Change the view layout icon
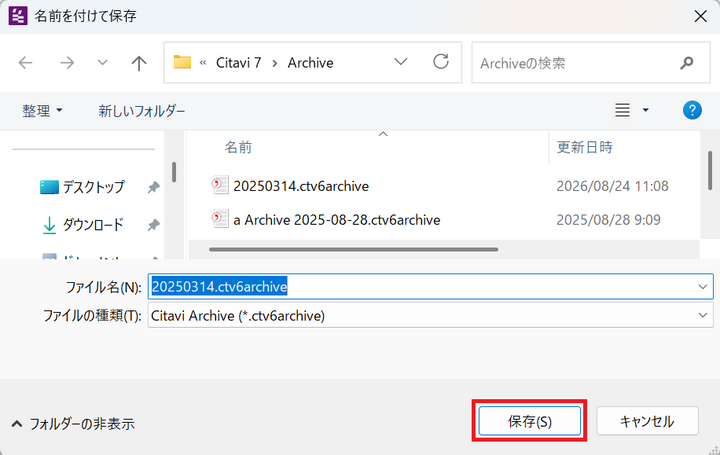 coord(622,110)
